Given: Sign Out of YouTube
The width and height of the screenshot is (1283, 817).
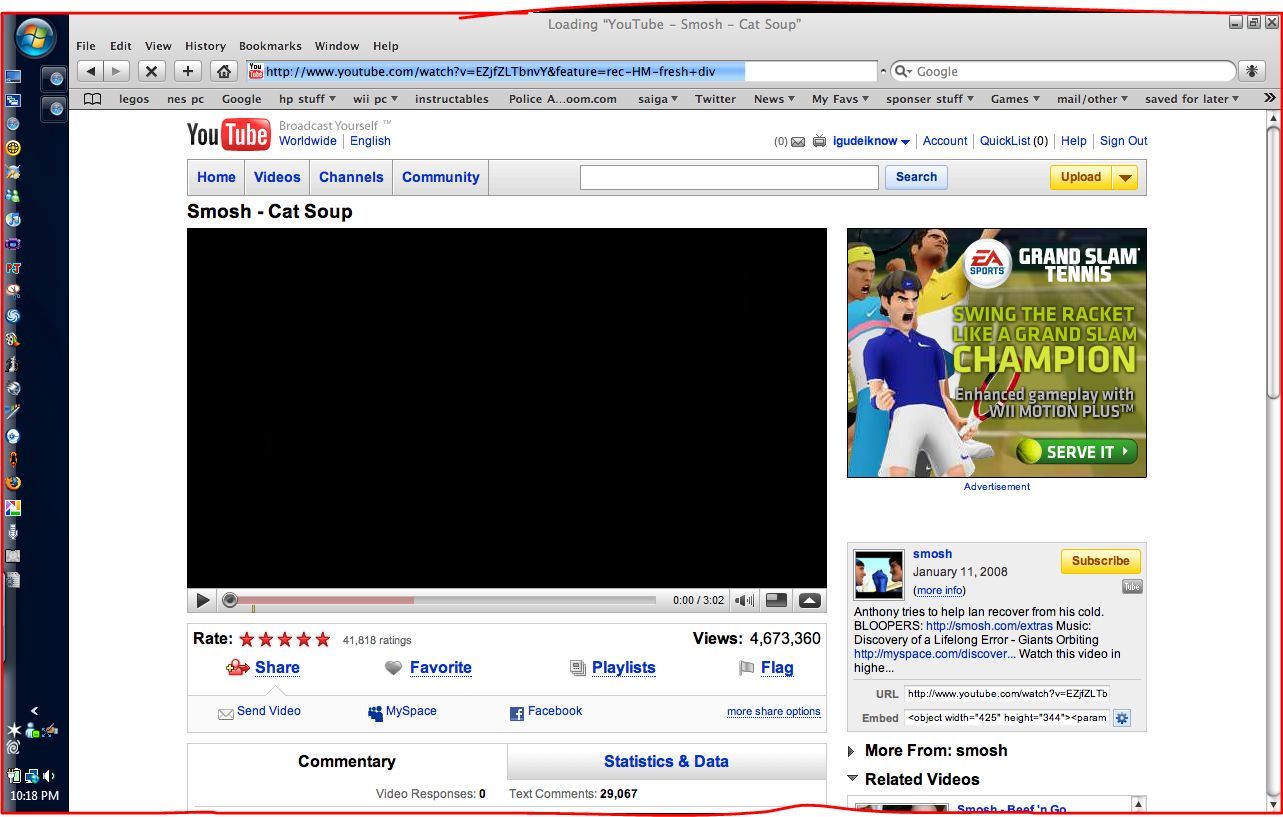Looking at the screenshot, I should (1123, 141).
